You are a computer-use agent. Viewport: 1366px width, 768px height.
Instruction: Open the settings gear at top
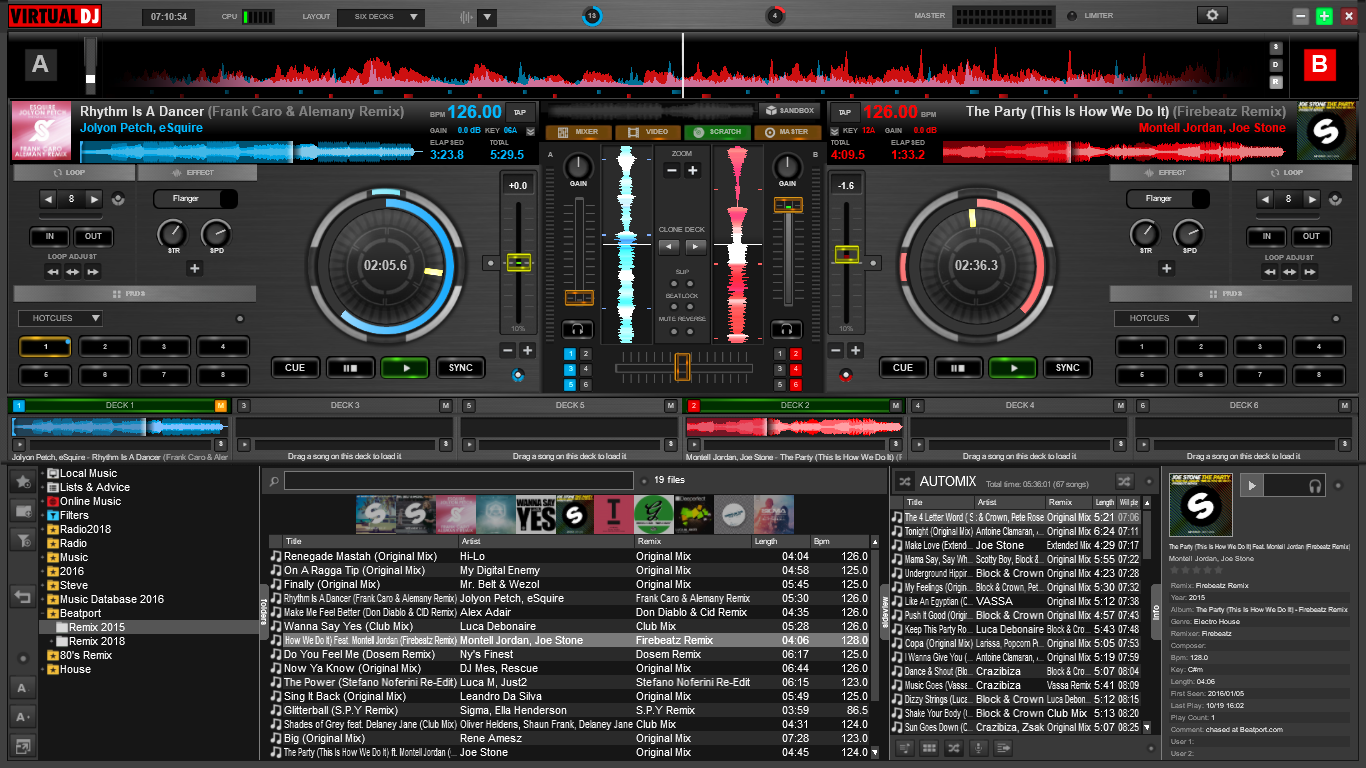pyautogui.click(x=1212, y=15)
